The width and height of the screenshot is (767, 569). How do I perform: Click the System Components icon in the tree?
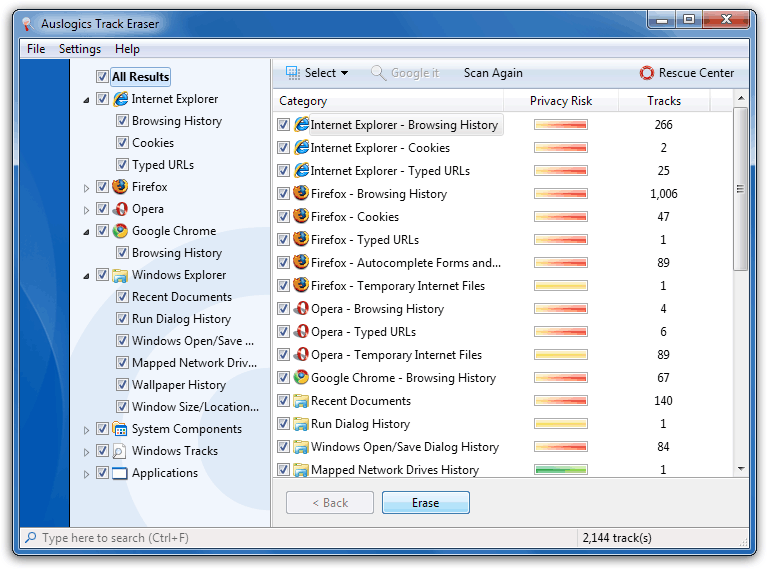(x=120, y=429)
